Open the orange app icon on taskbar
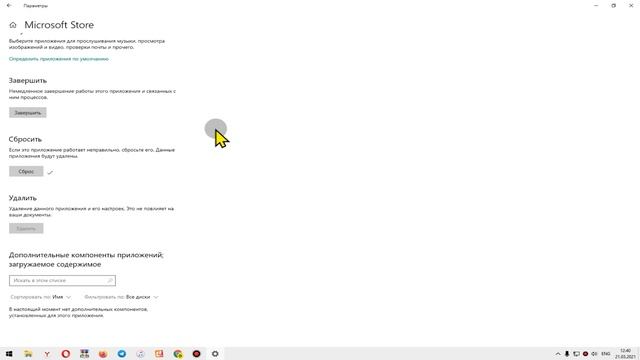 pos(159,353)
